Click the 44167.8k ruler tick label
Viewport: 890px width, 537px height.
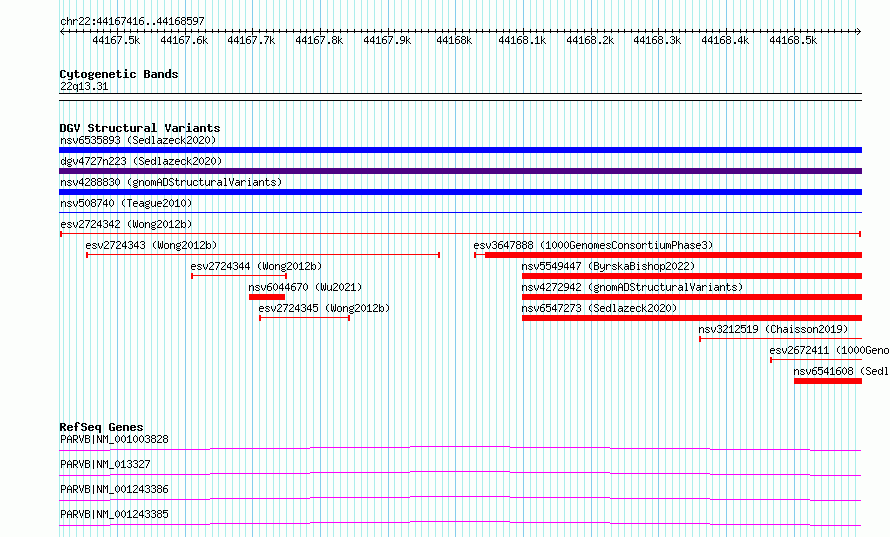point(319,40)
